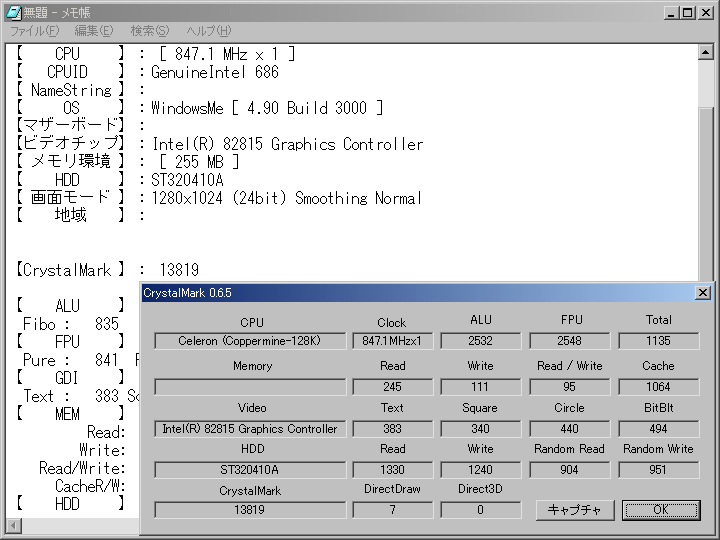
Task: Click the Read/Write: label in Notepad
Action: 82,468
